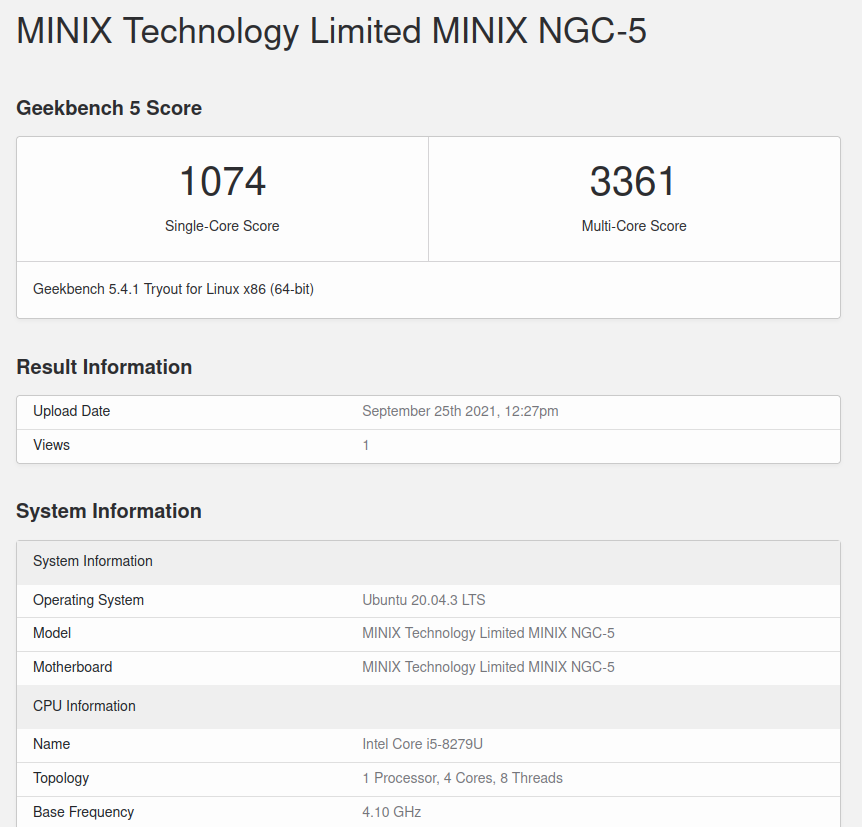This screenshot has width=862, height=827.
Task: Click the value Ubuntu 20.04.3 LTS
Action: (x=424, y=600)
